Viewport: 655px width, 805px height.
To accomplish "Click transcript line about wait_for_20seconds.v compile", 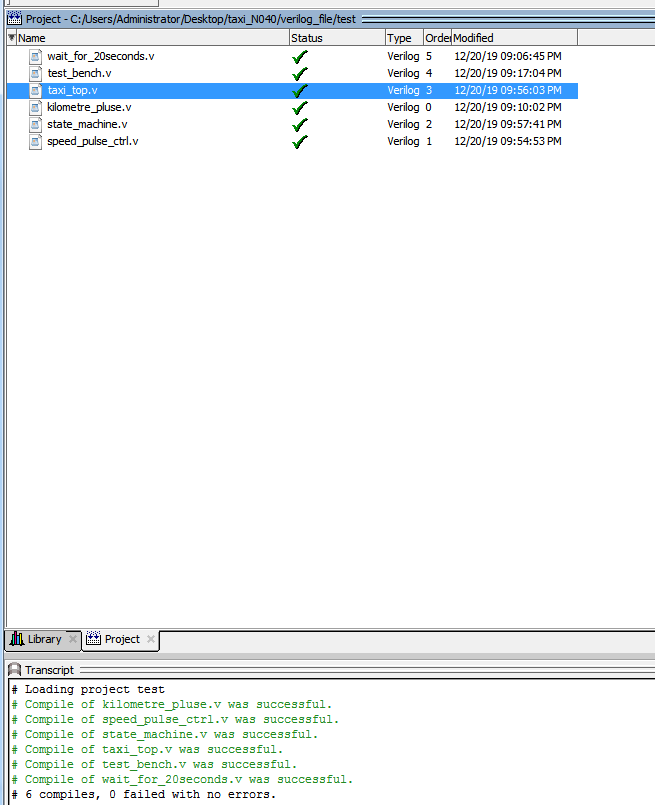I will tap(182, 779).
